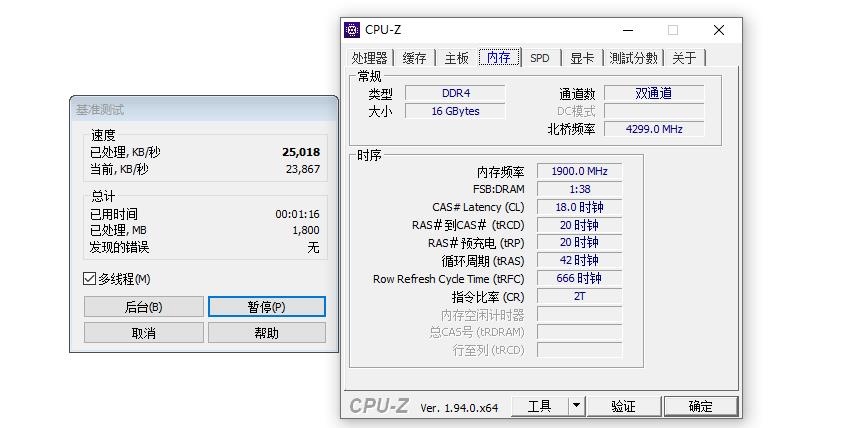Expand the 工具 dropdown arrow
This screenshot has width=849, height=428.
pyautogui.click(x=576, y=406)
